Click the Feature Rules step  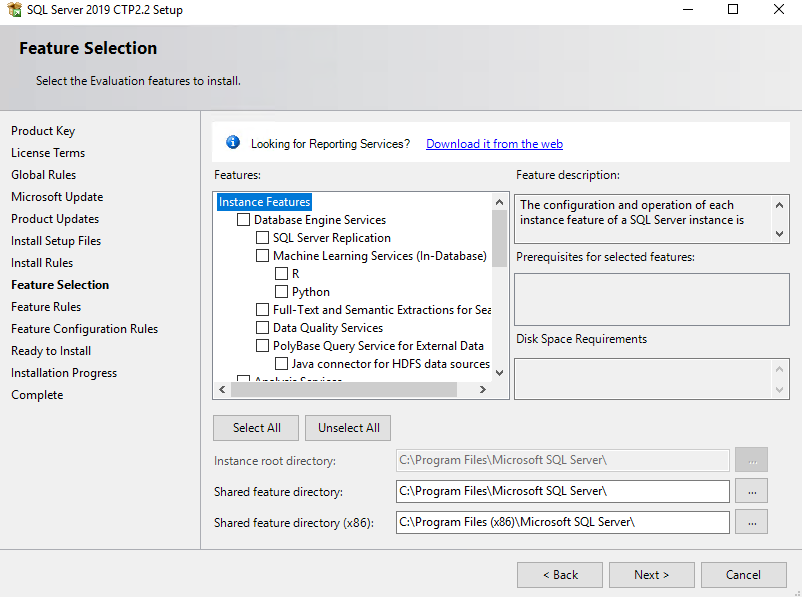coord(46,307)
